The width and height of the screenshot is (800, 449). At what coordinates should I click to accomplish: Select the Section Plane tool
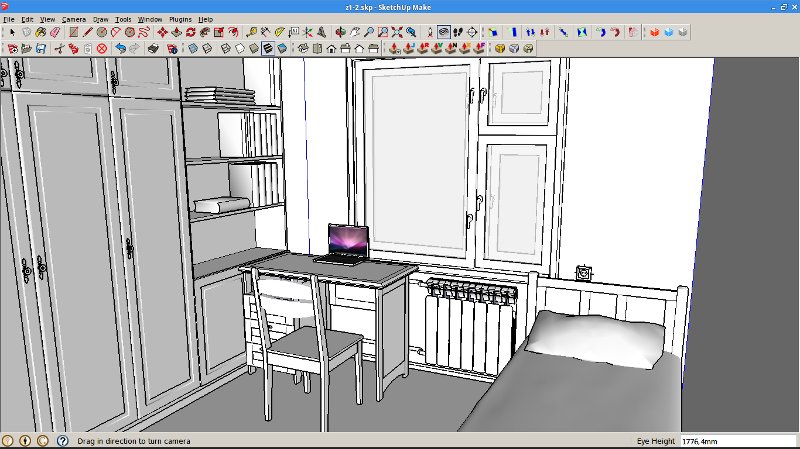click(472, 32)
